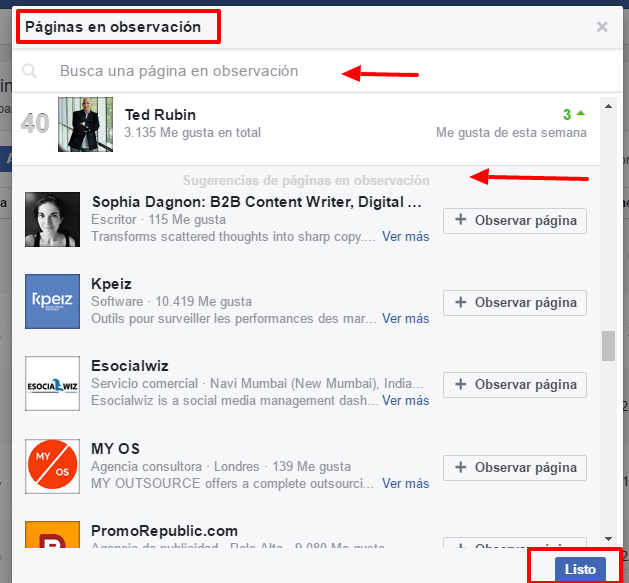
Task: Click the search magnifier icon
Action: tap(30, 71)
